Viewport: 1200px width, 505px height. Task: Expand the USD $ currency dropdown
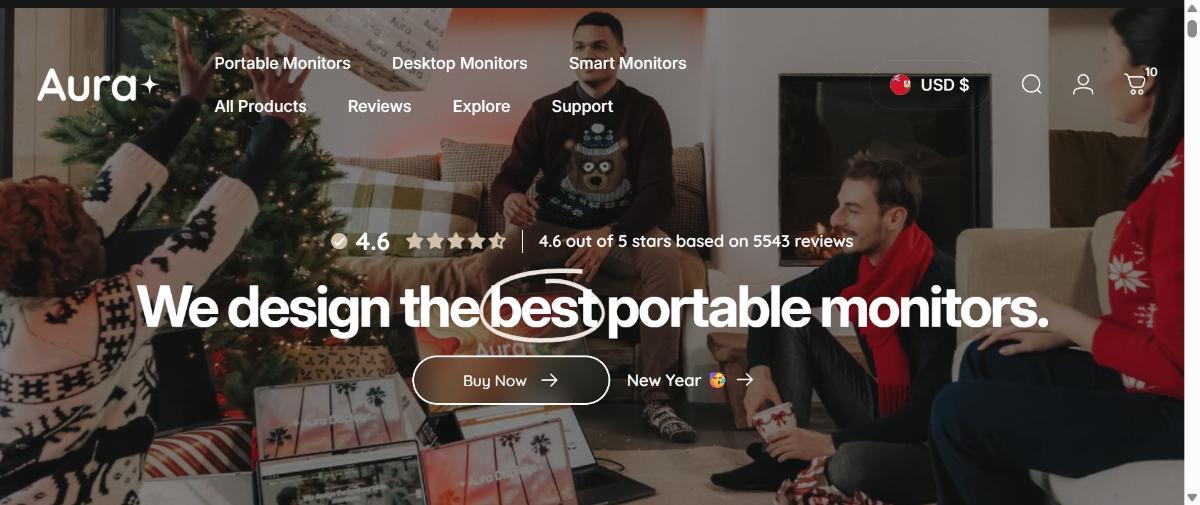(x=930, y=85)
